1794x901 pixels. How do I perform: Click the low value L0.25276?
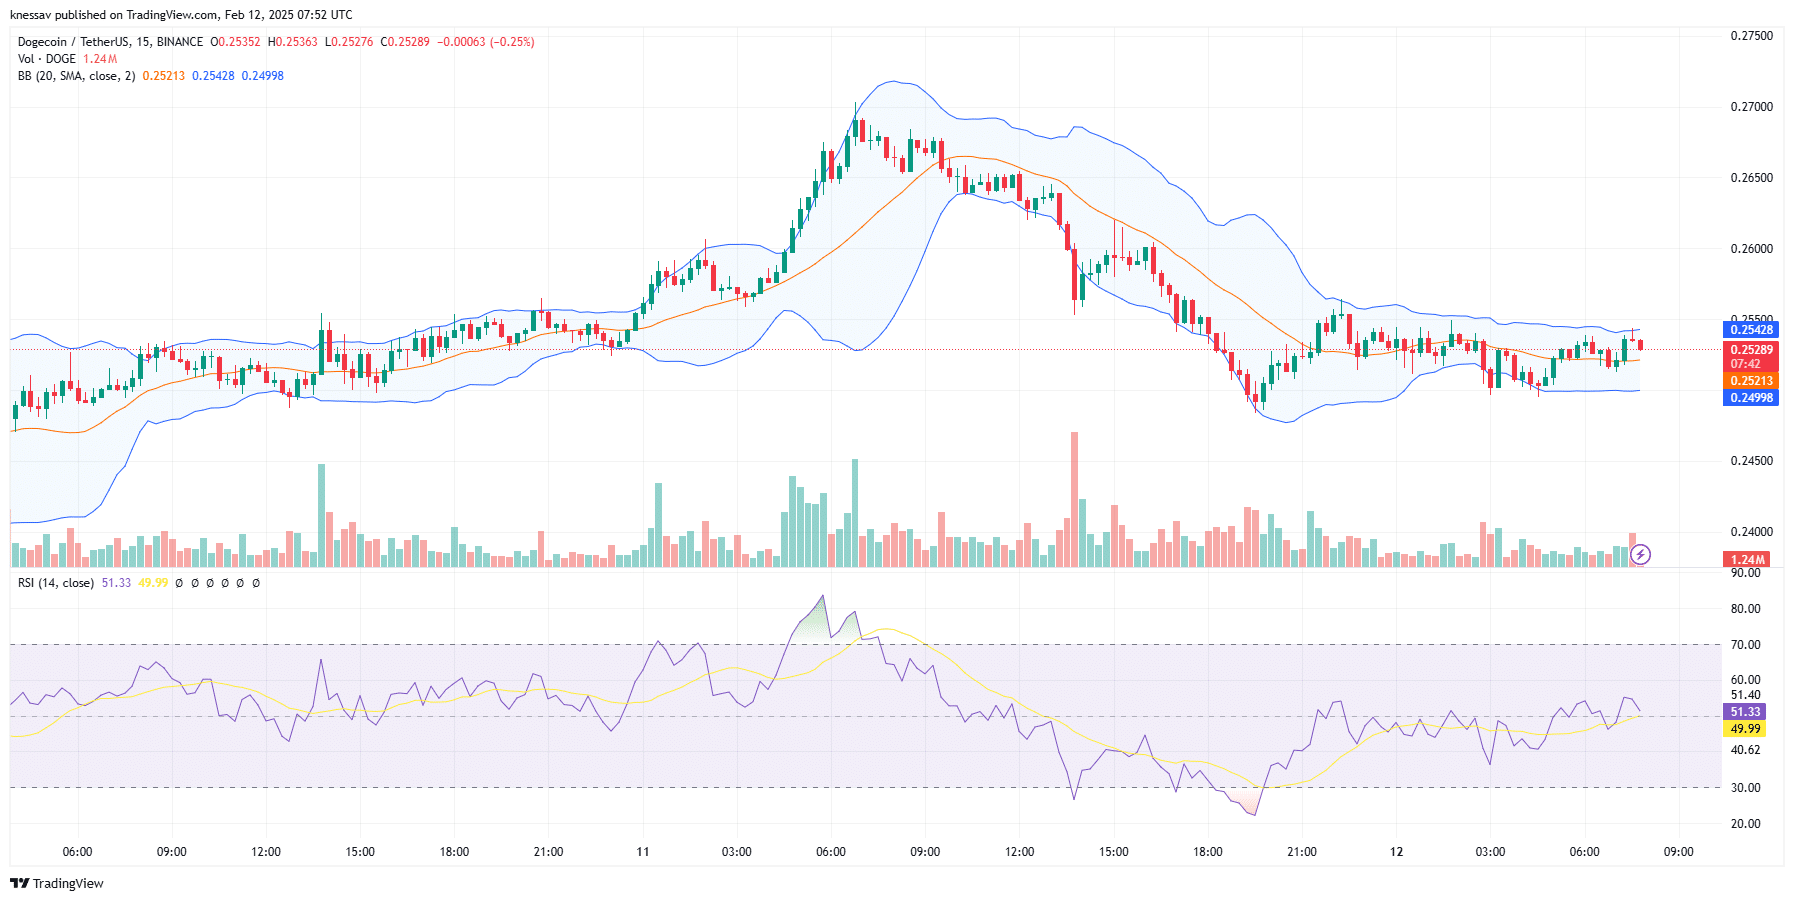[x=349, y=42]
